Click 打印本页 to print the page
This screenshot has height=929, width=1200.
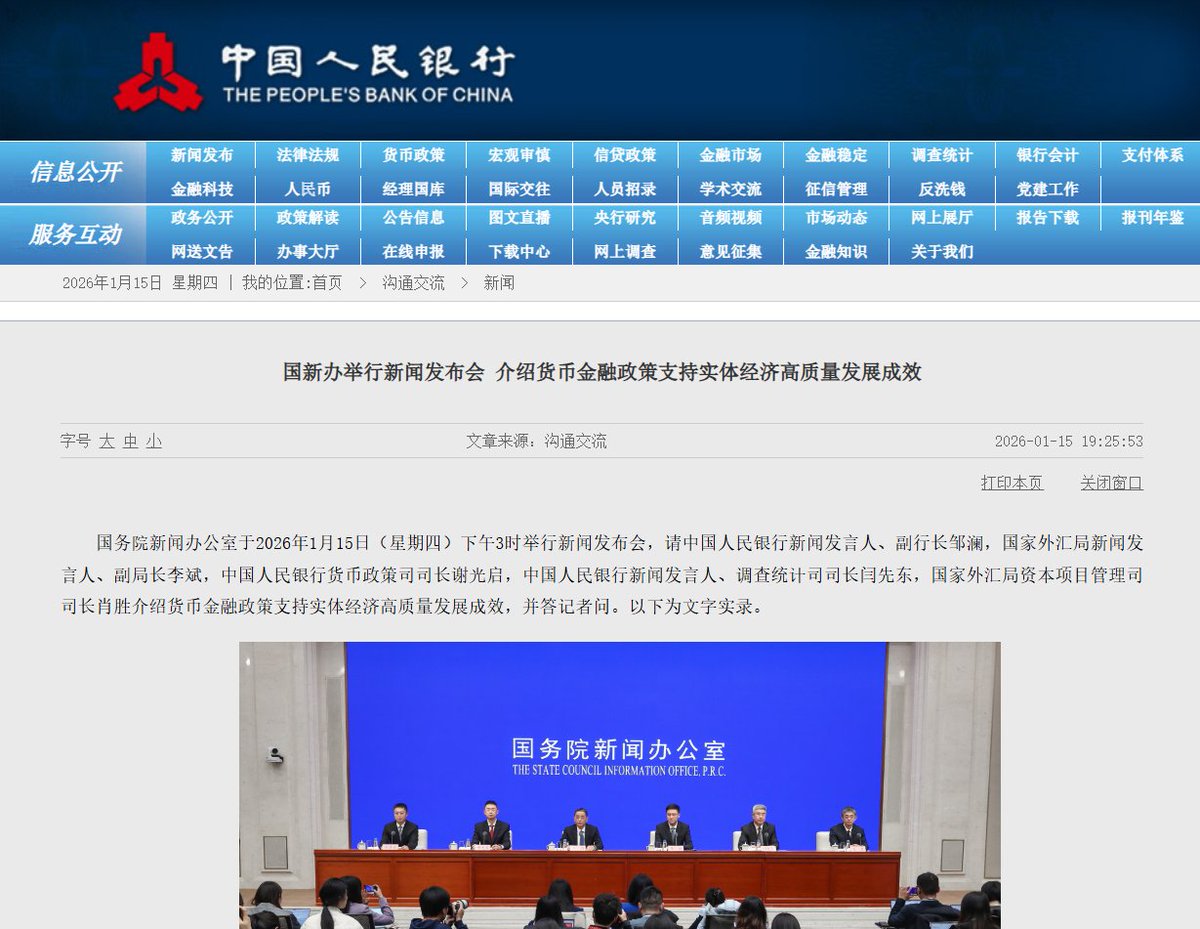[1011, 483]
